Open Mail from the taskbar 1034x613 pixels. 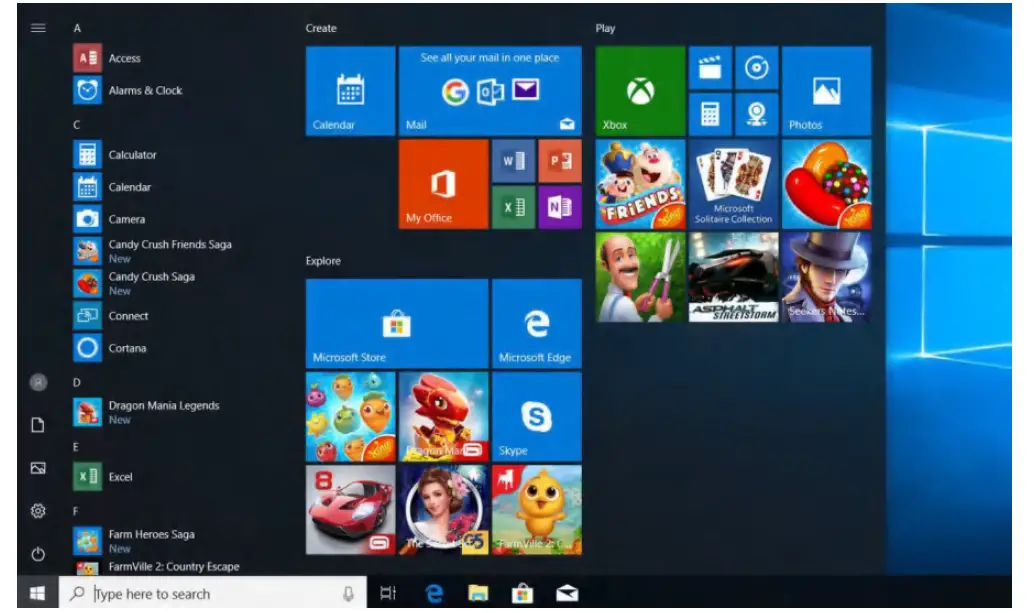pos(567,593)
